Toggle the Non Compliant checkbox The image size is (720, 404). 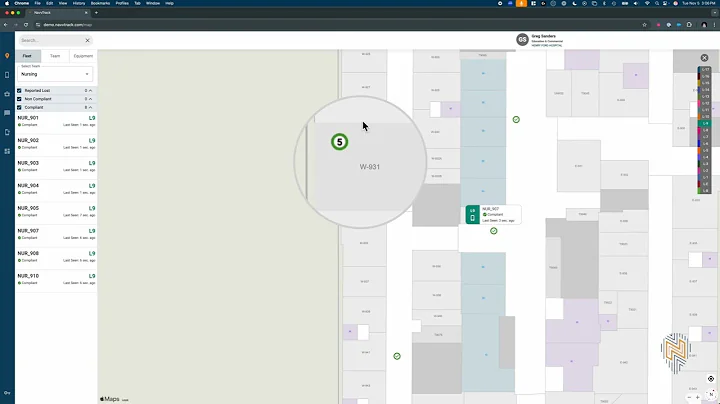tap(19, 99)
